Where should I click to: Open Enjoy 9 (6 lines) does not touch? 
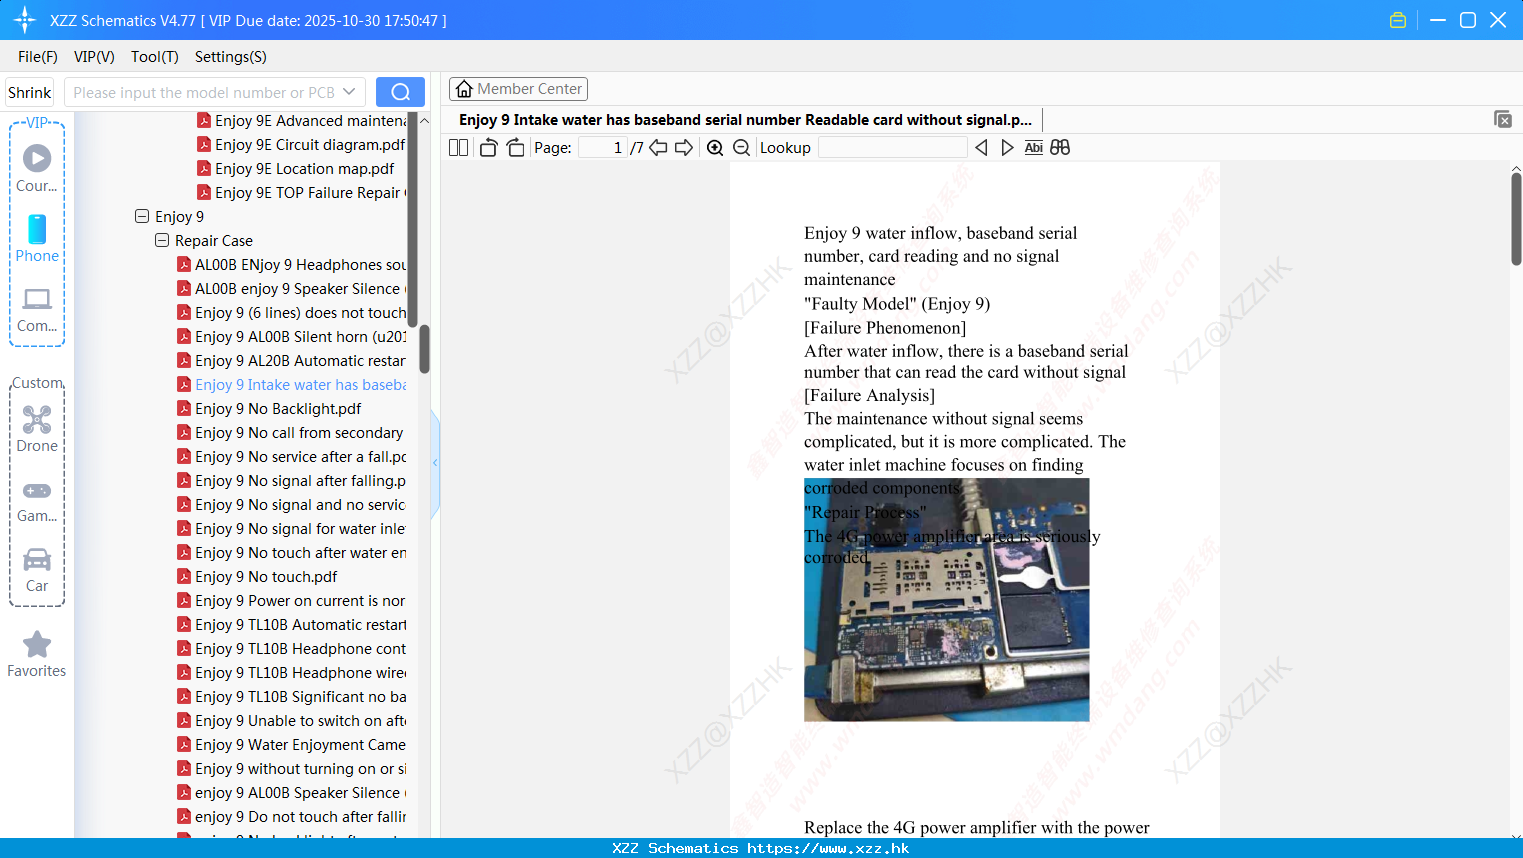(291, 312)
